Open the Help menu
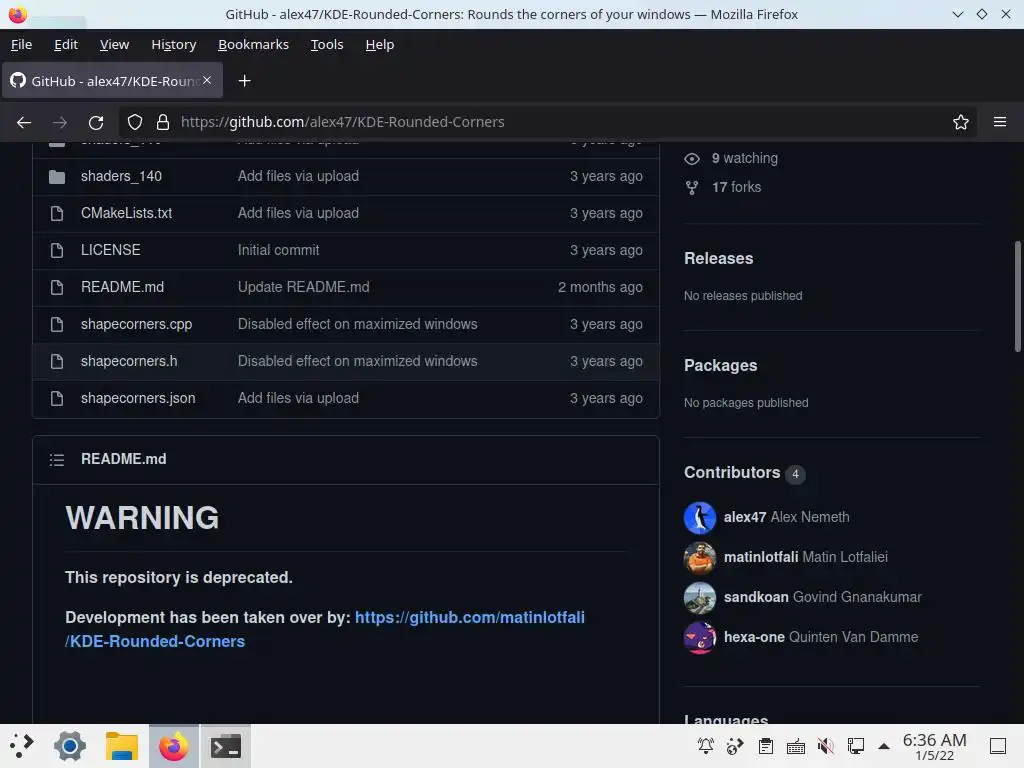 point(379,44)
